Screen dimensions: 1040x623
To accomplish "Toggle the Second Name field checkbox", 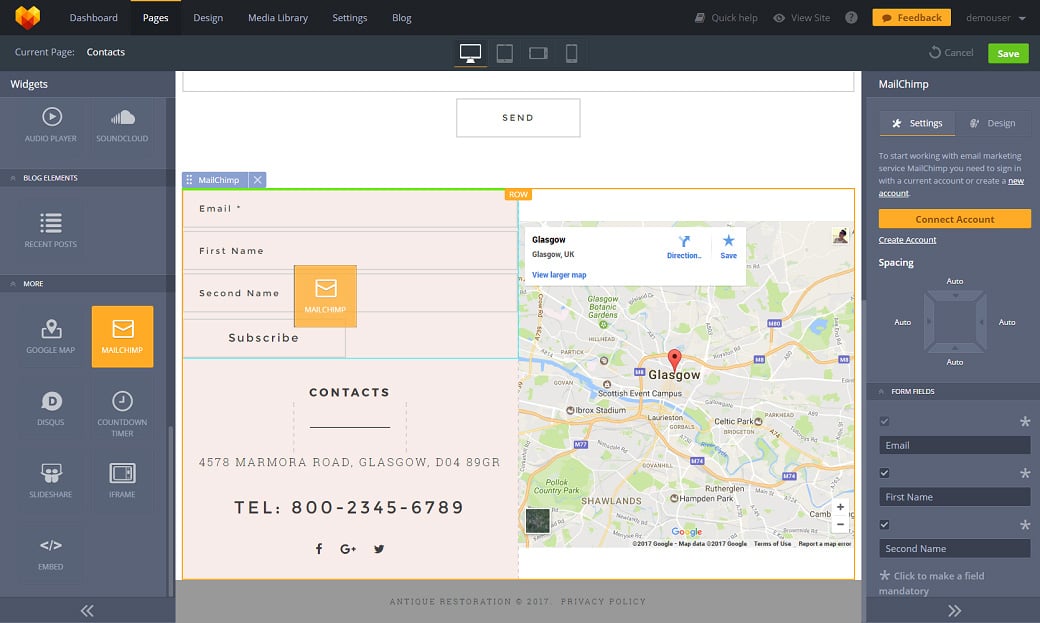I will [884, 525].
